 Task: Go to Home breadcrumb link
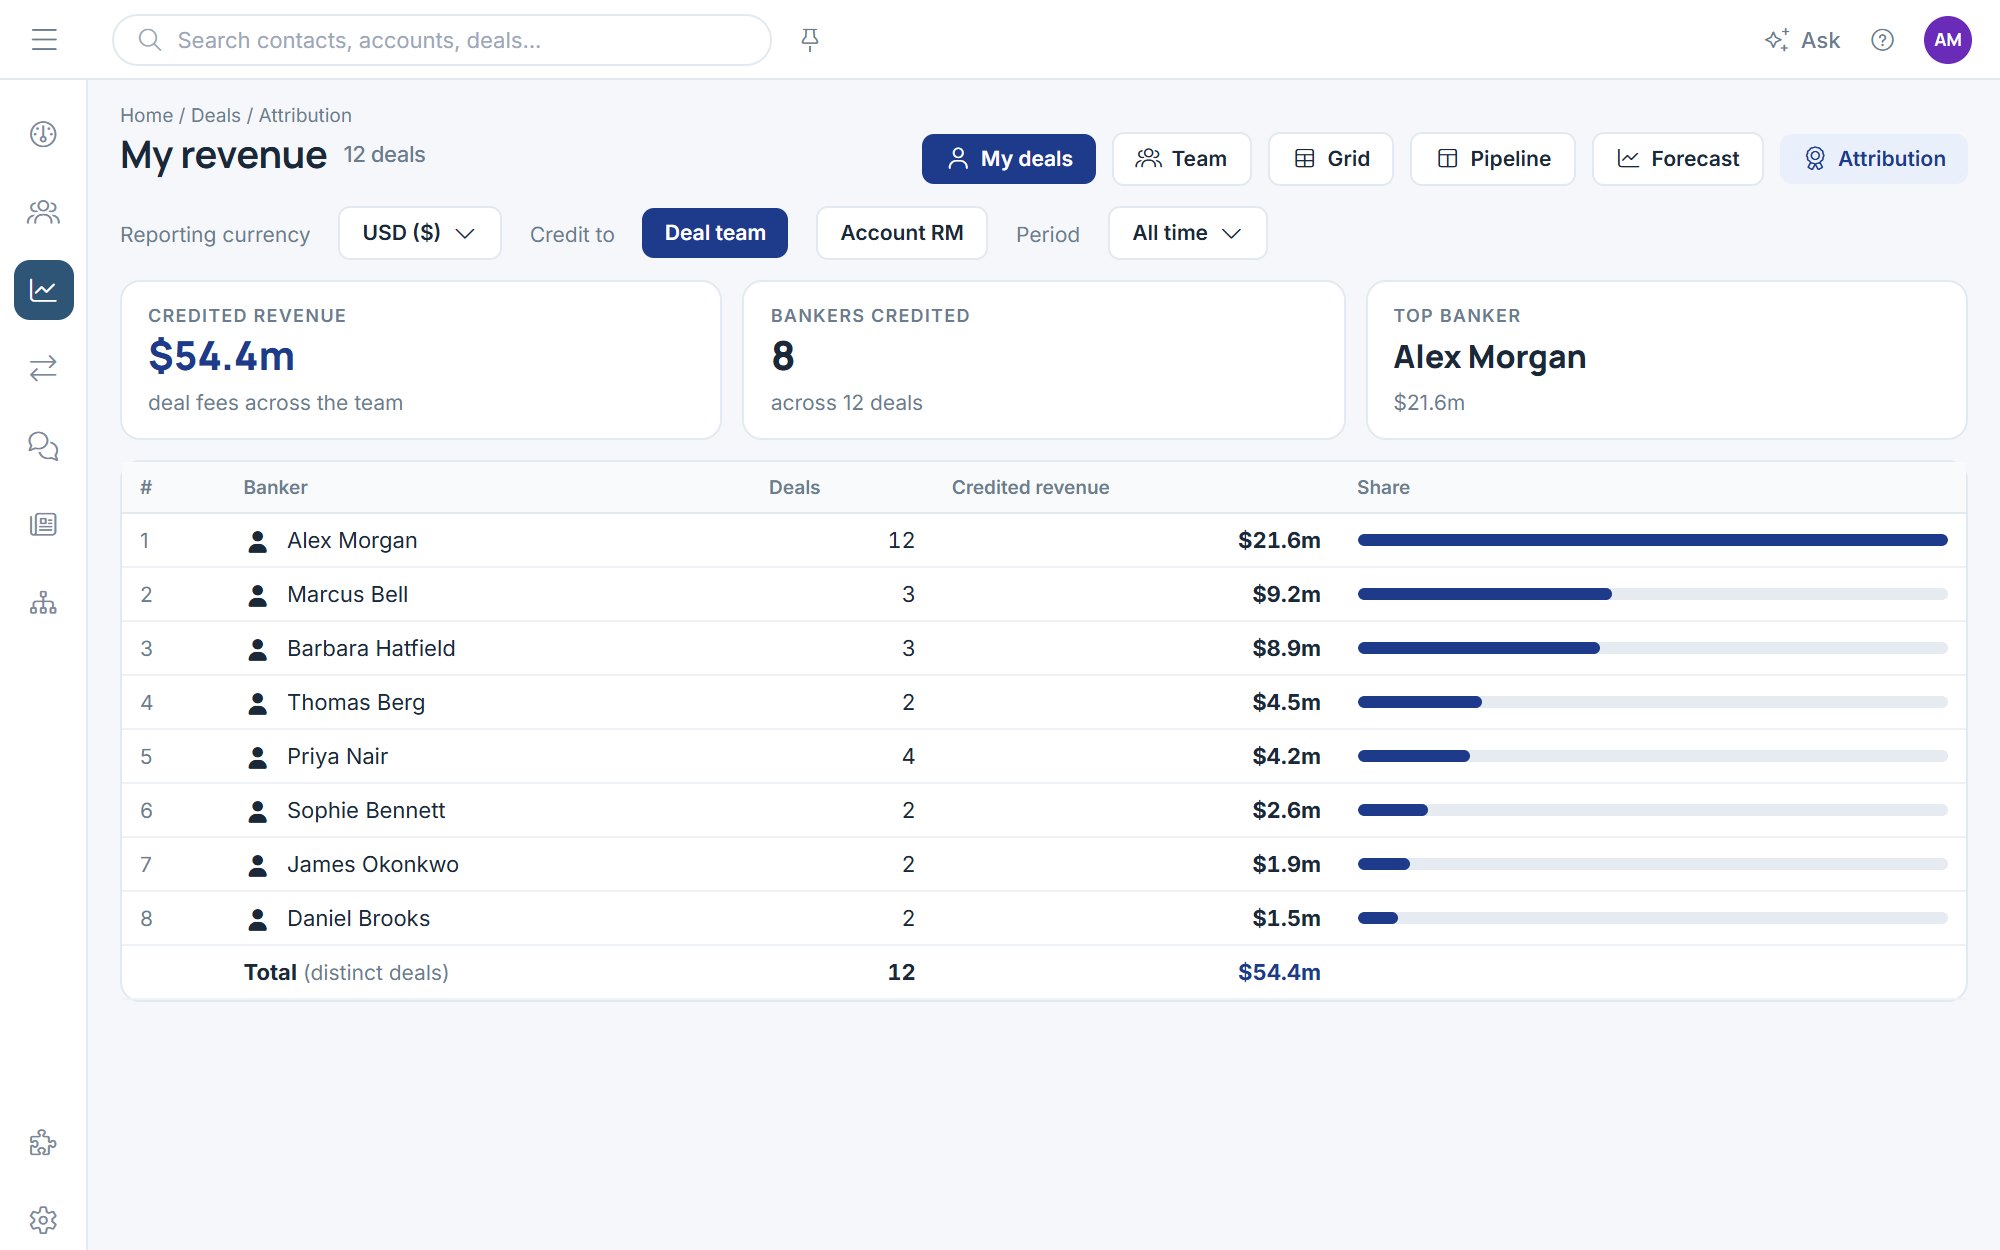146,115
